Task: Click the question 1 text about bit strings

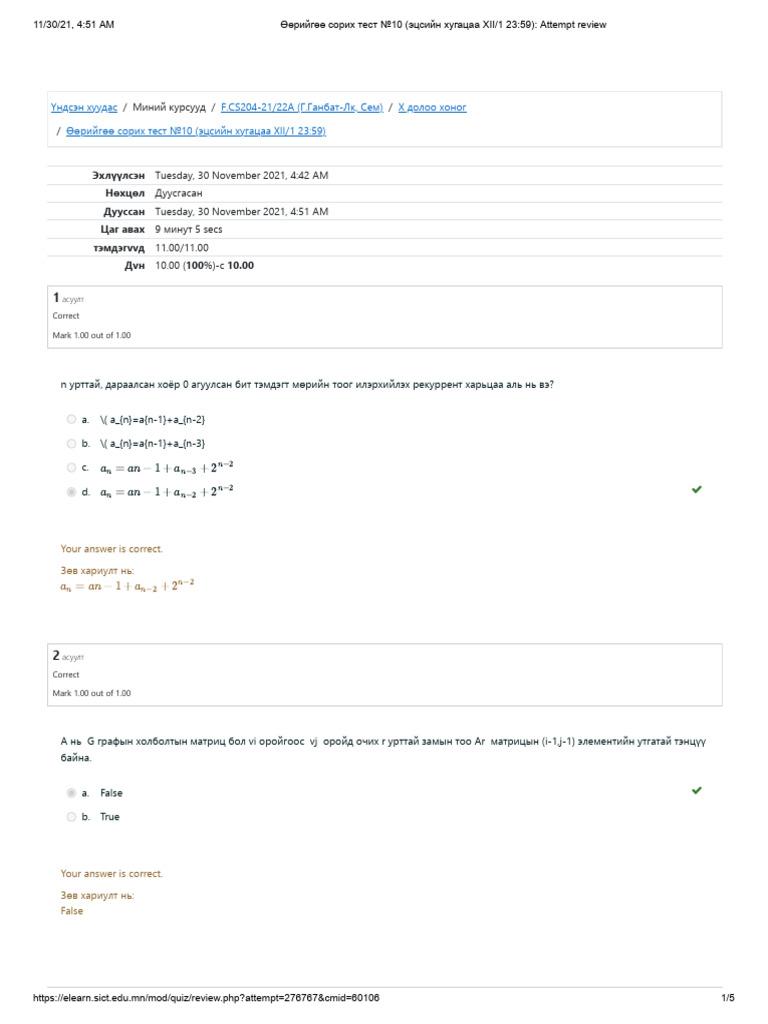Action: coord(306,384)
